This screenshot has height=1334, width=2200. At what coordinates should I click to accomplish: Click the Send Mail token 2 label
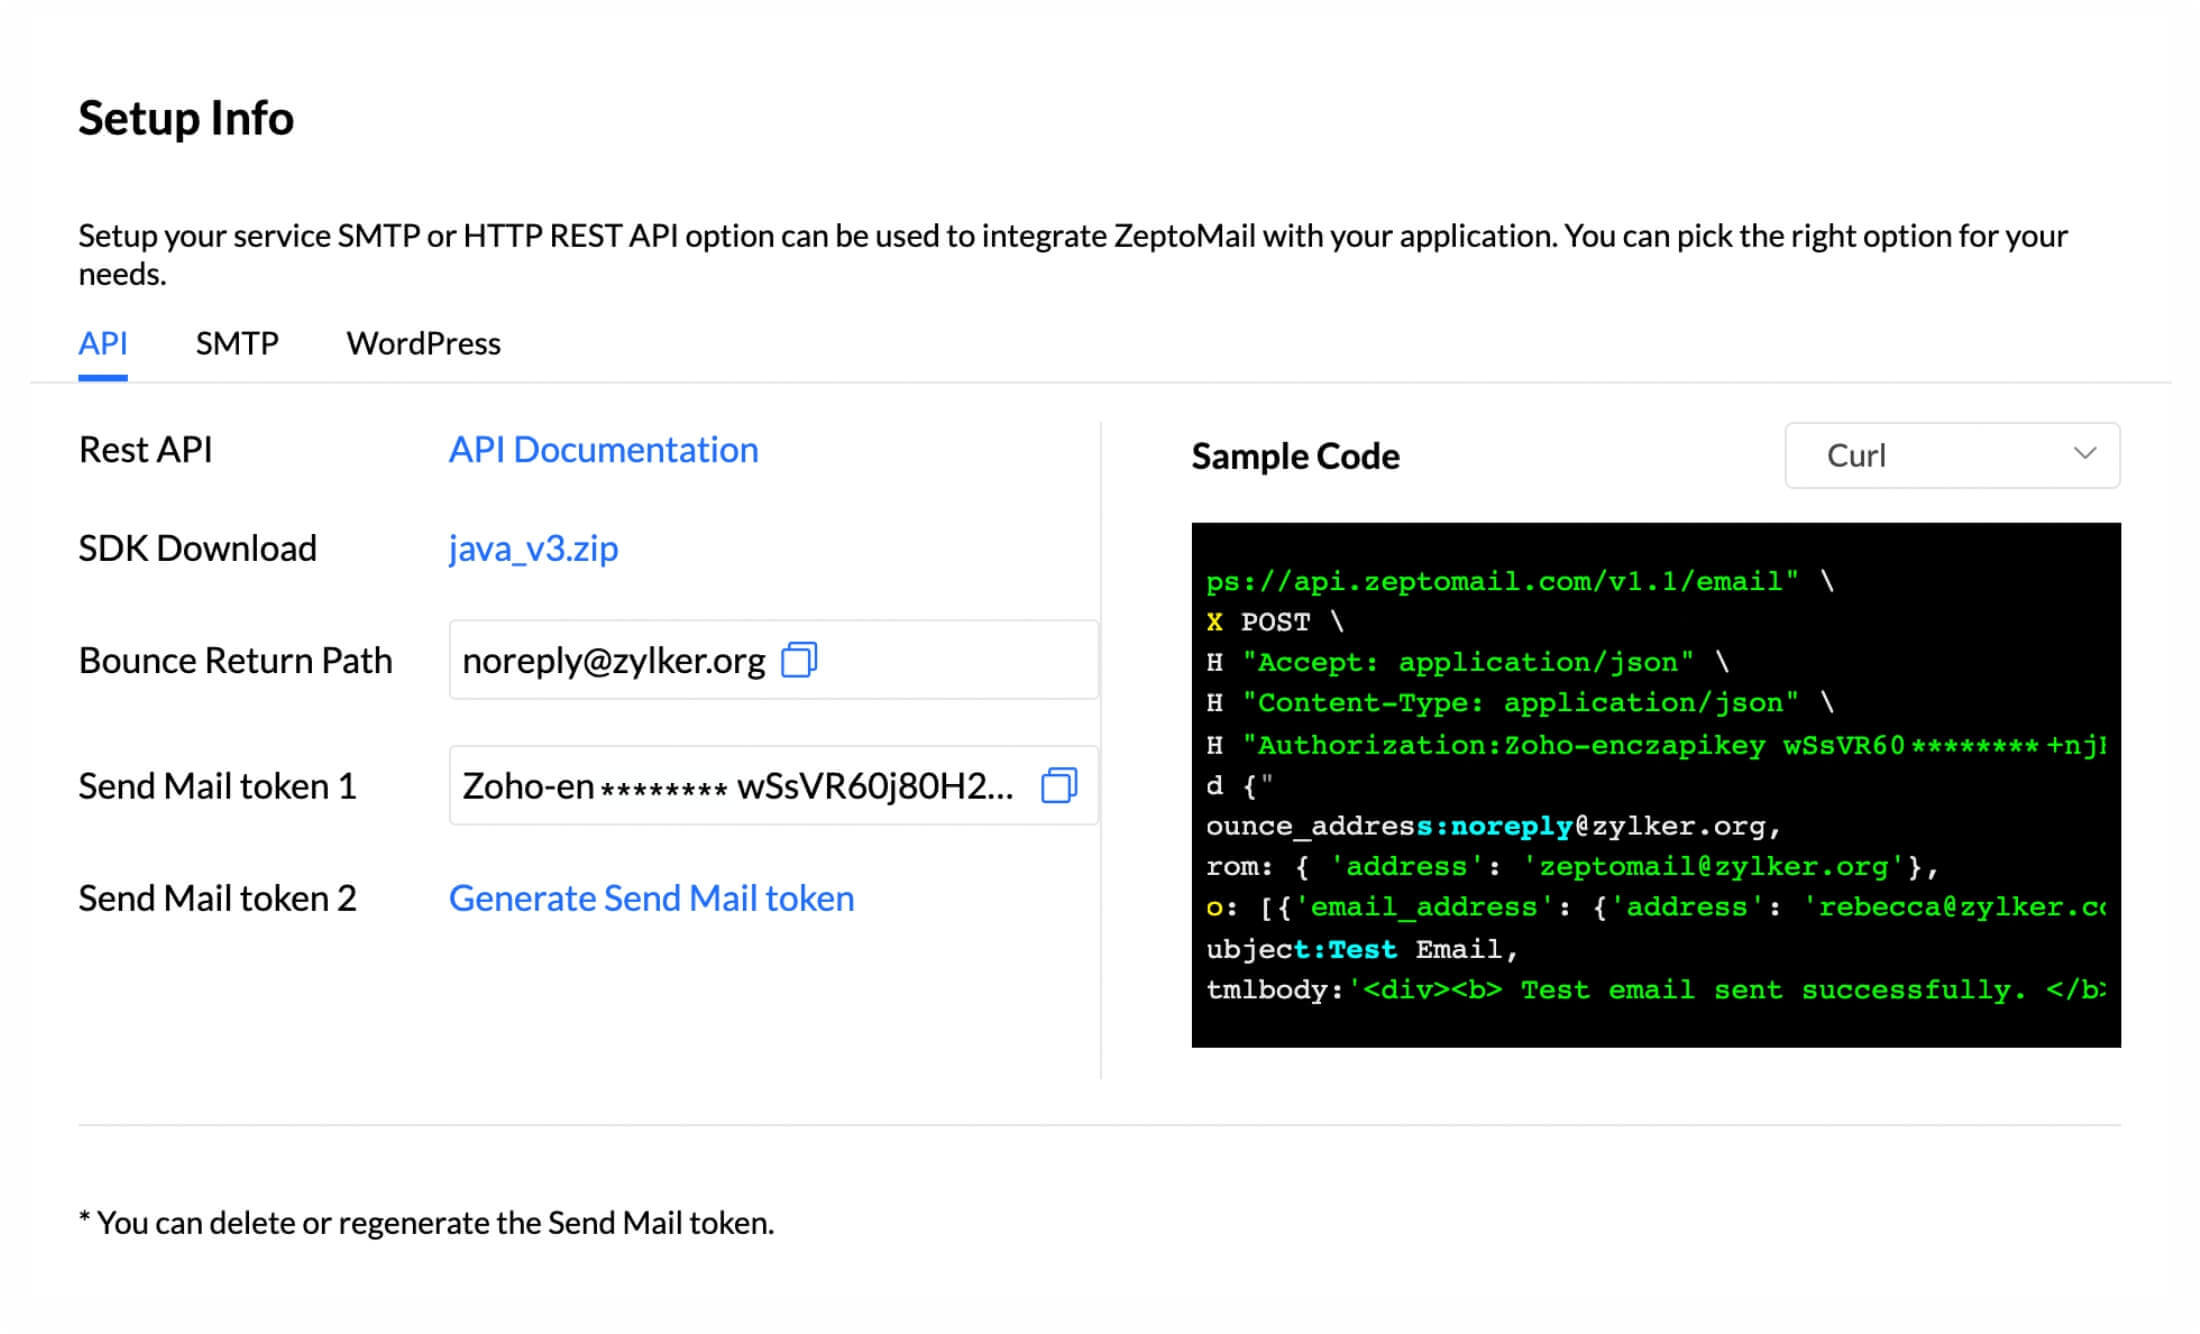click(217, 898)
